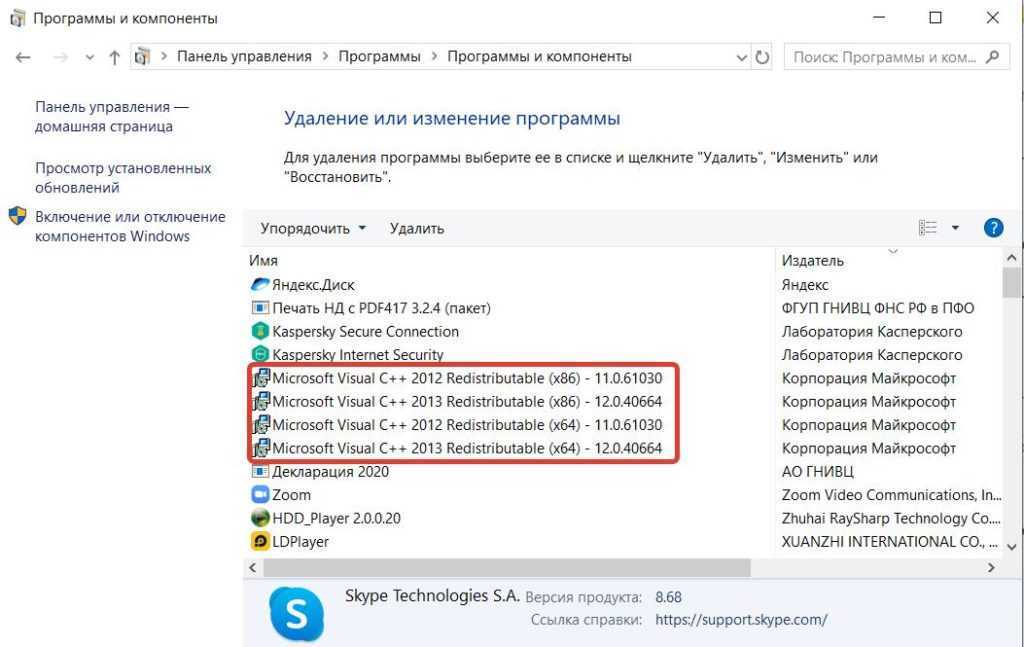Select the Kaspersky Secure Connection icon

(x=260, y=331)
